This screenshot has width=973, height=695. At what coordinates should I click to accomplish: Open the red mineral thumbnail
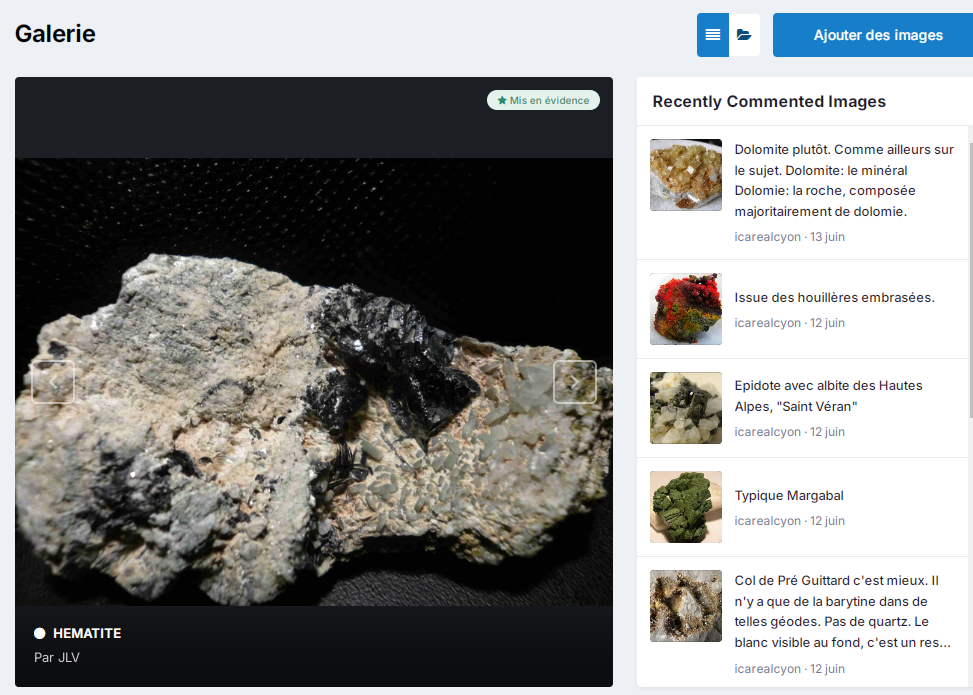coord(686,309)
